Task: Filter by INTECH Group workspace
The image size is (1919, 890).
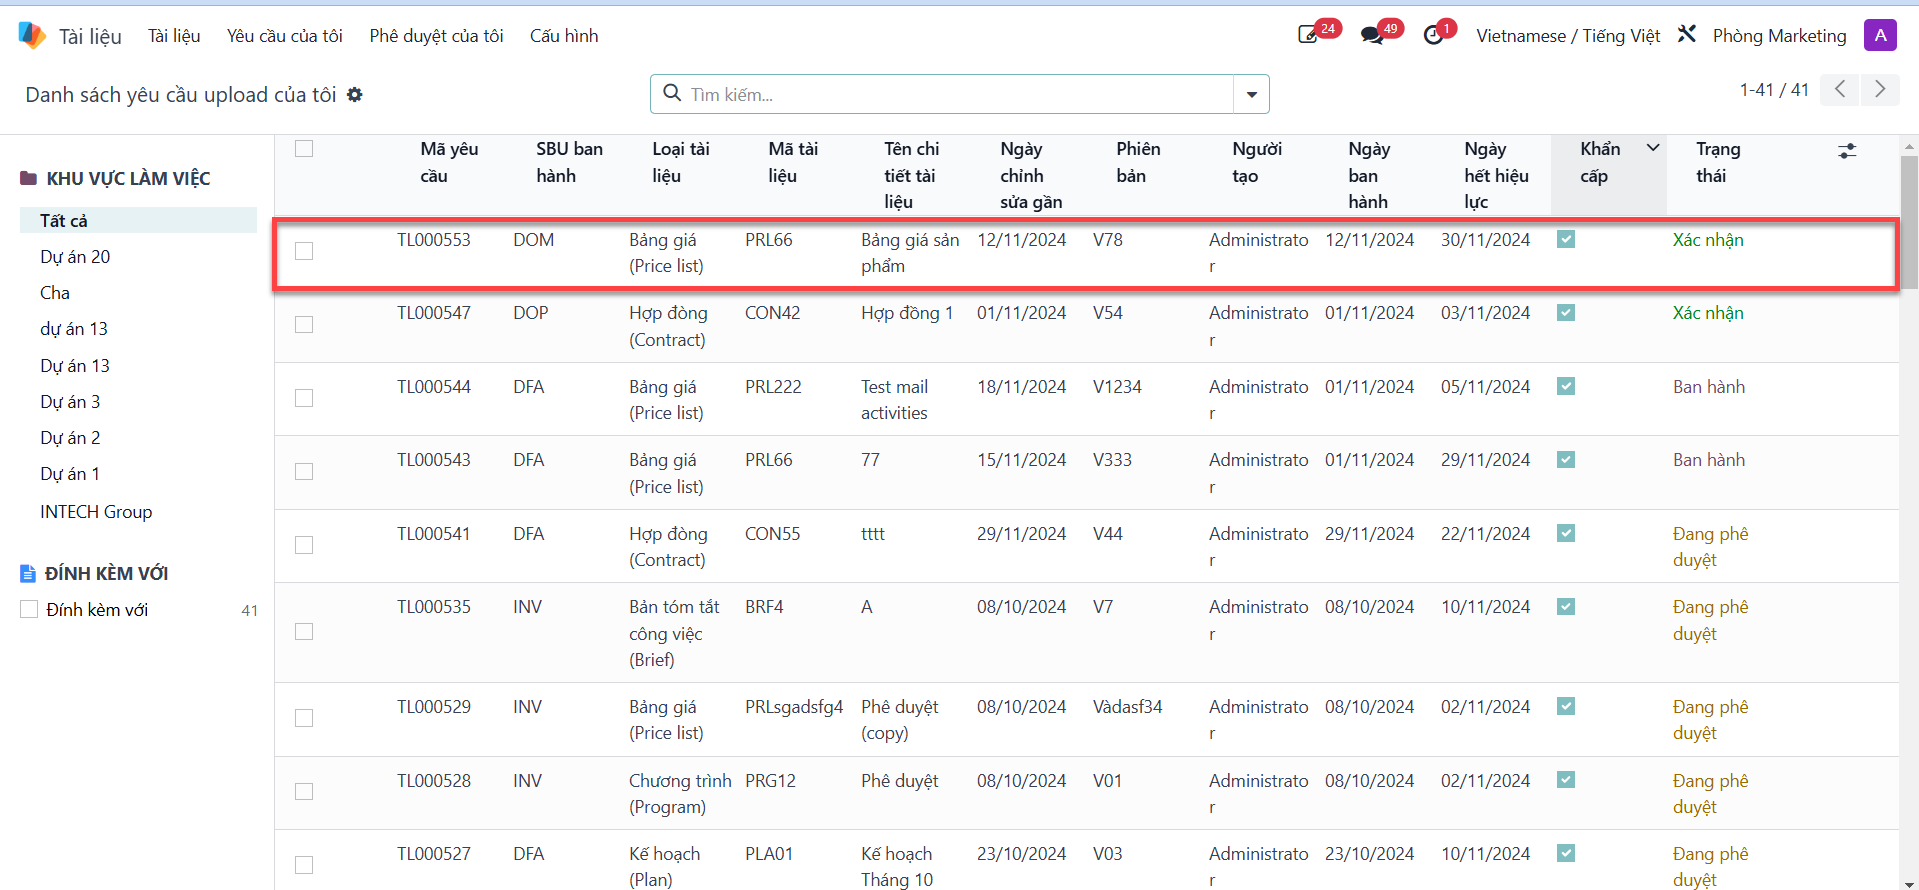Action: [96, 512]
